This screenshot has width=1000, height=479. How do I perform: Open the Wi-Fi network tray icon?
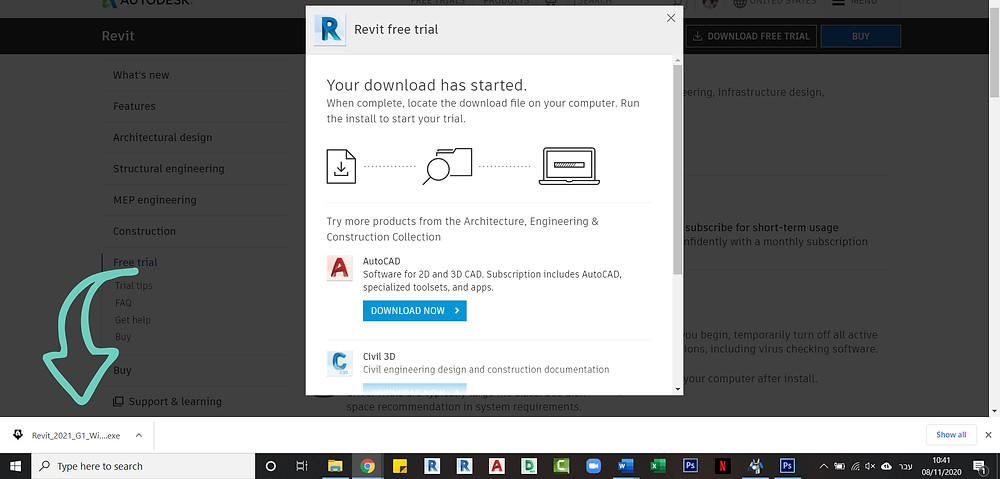click(856, 466)
